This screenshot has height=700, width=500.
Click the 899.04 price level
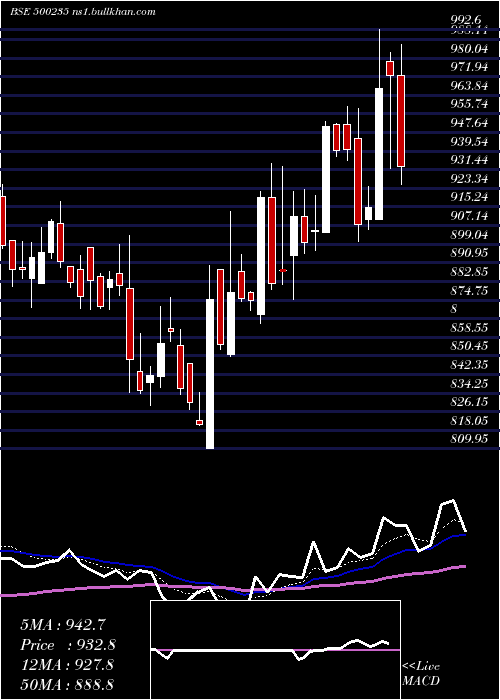pyautogui.click(x=469, y=234)
